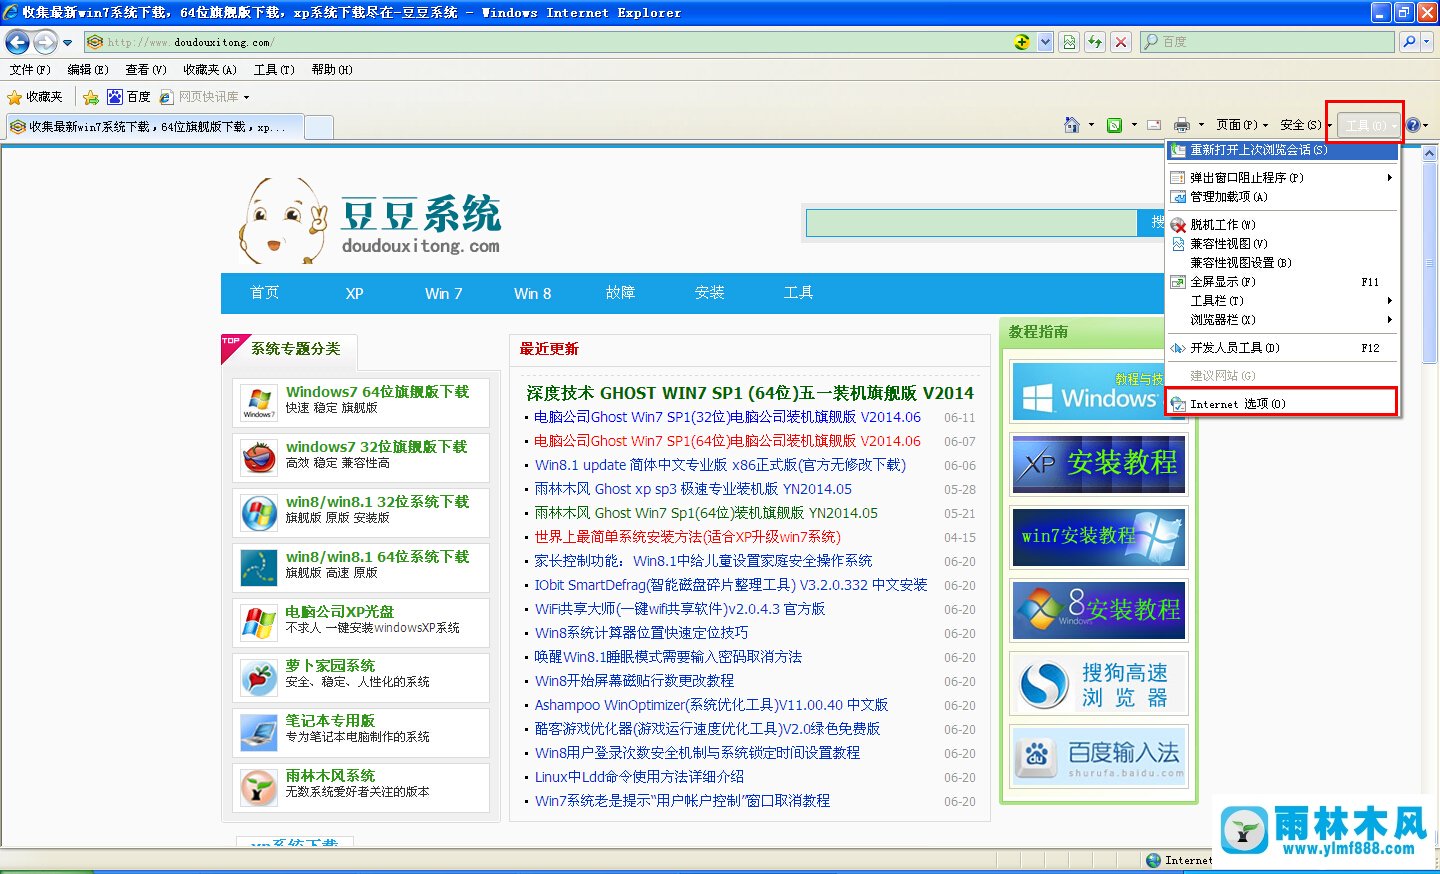Choose 重新打开上次浏览会话(S)
The width and height of the screenshot is (1440, 874).
pyautogui.click(x=1283, y=150)
